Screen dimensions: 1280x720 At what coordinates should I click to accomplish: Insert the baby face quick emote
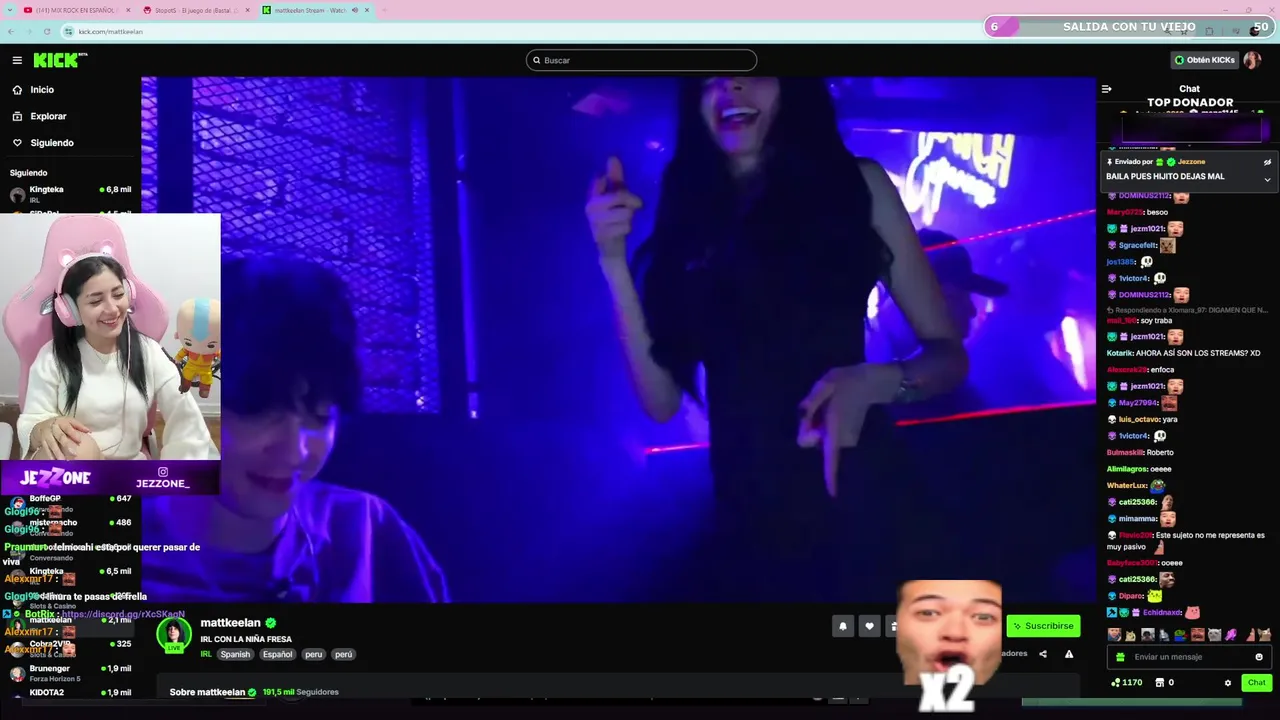click(x=1115, y=635)
